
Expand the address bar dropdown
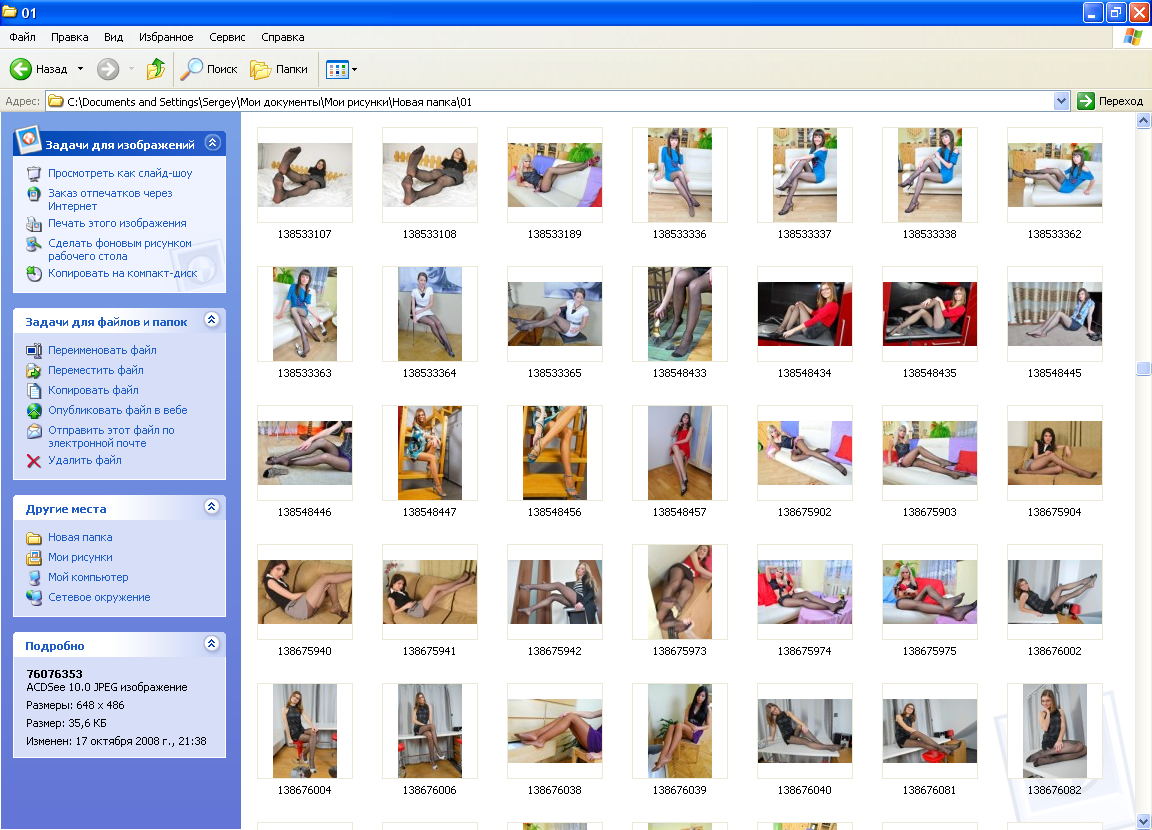[1061, 101]
